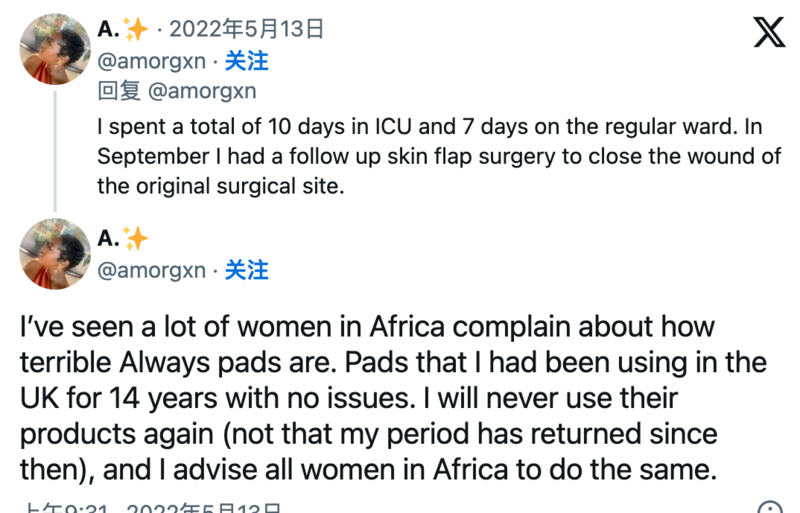Screen dimensions: 800x513
Task: Click 关注 beside the main tweet handle
Action: point(246,270)
